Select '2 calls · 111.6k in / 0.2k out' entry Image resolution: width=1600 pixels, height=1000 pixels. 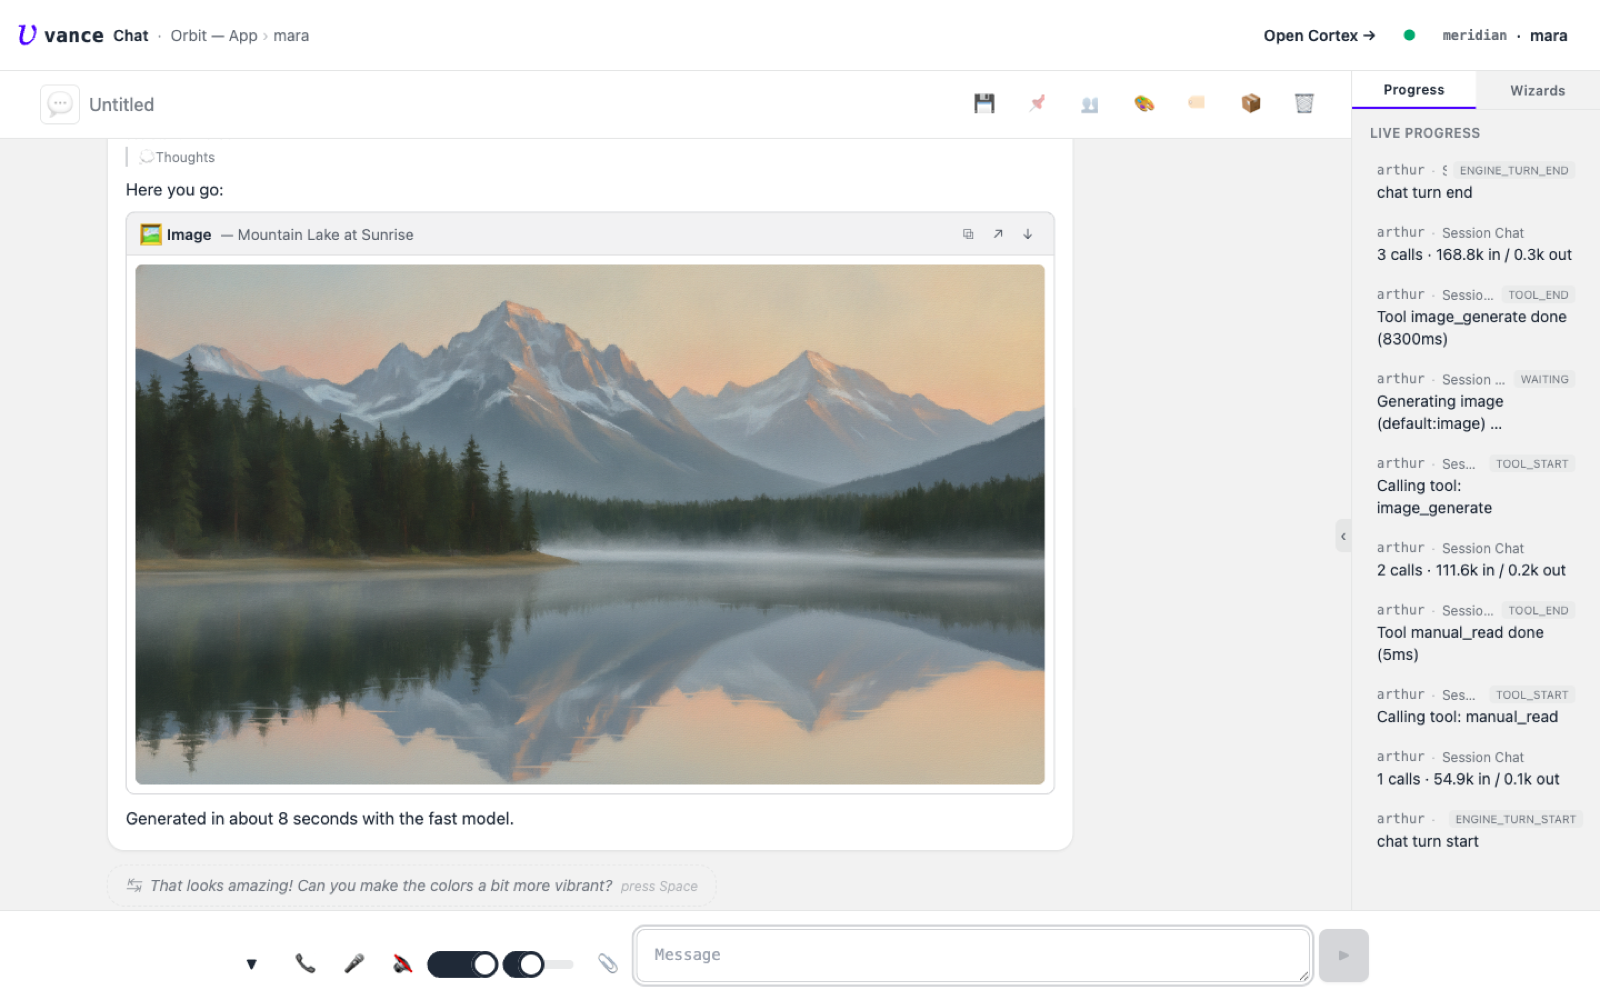pyautogui.click(x=1475, y=559)
